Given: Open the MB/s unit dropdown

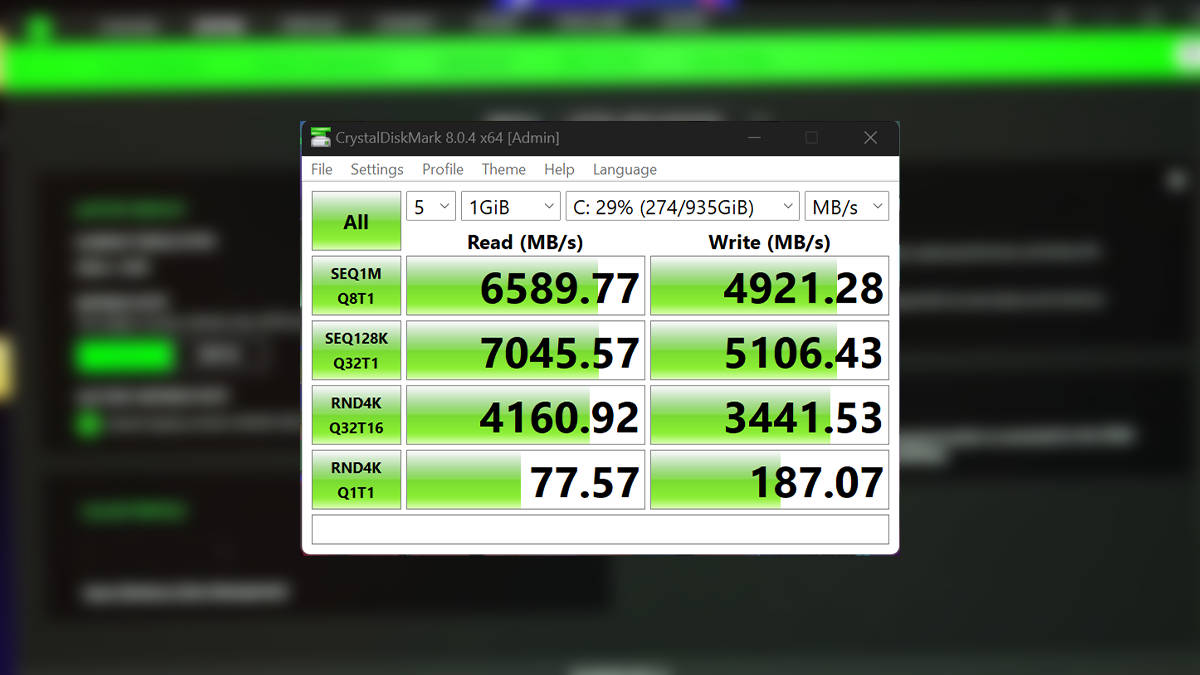Looking at the screenshot, I should tap(847, 207).
